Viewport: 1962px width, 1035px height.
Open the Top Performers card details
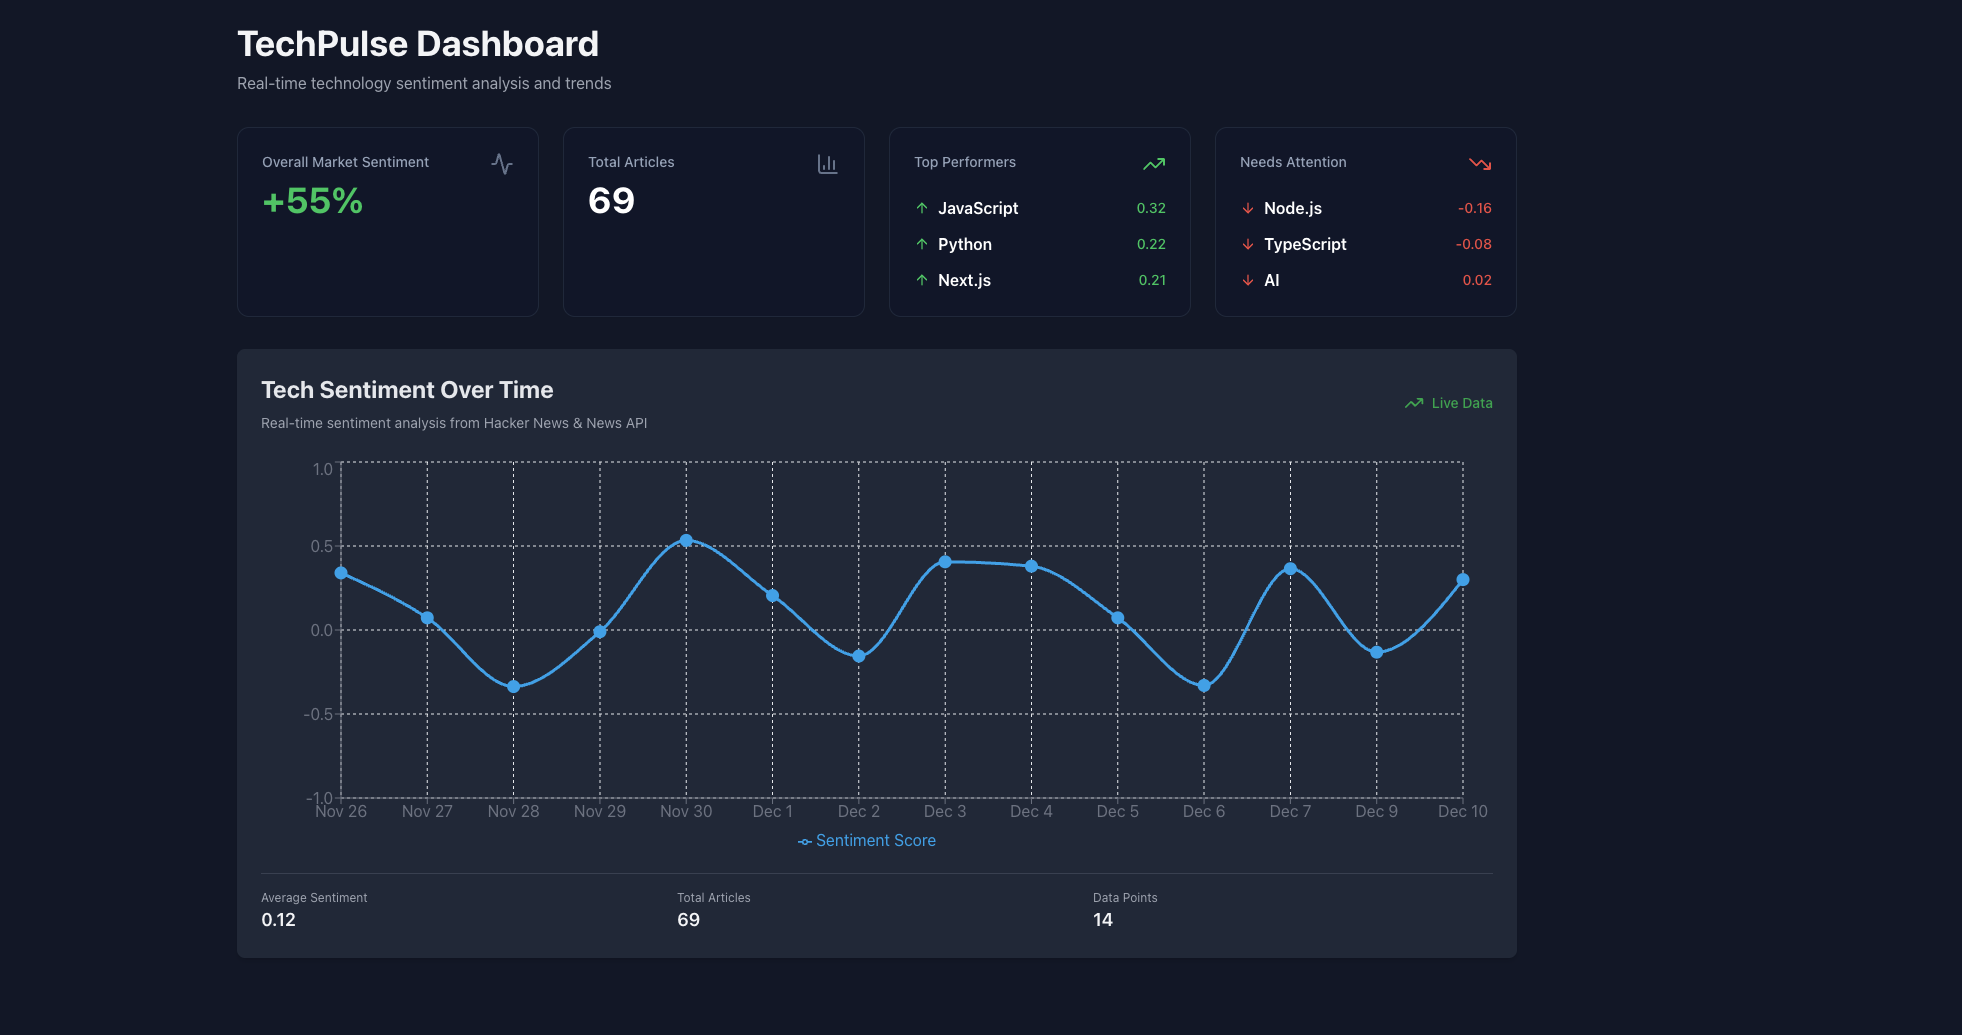1039,221
